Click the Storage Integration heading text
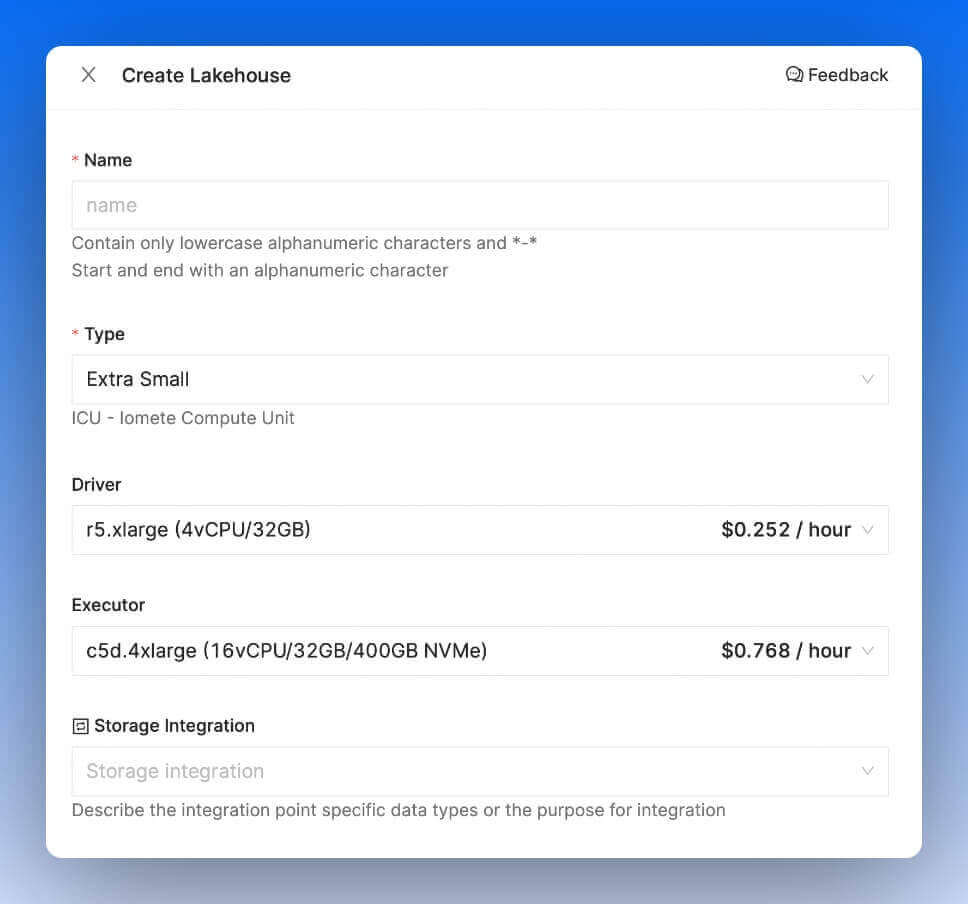This screenshot has height=904, width=968. click(x=174, y=726)
